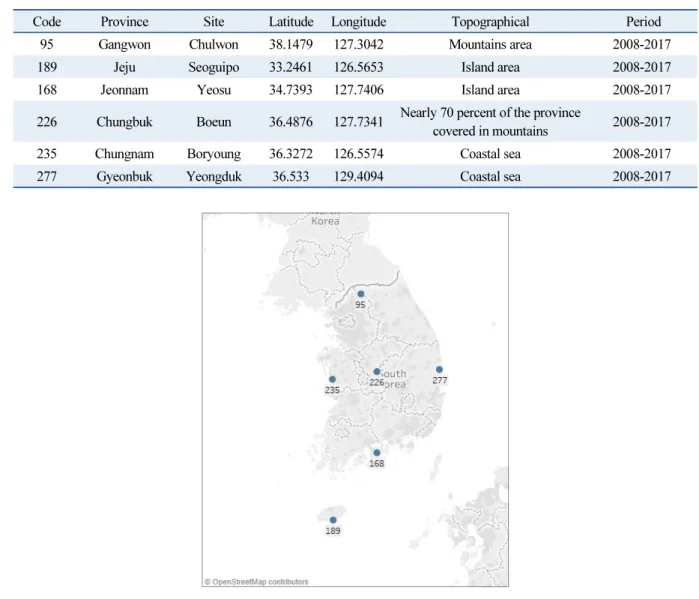Select code 168 table cell
This screenshot has width=699, height=599.
coord(47,90)
